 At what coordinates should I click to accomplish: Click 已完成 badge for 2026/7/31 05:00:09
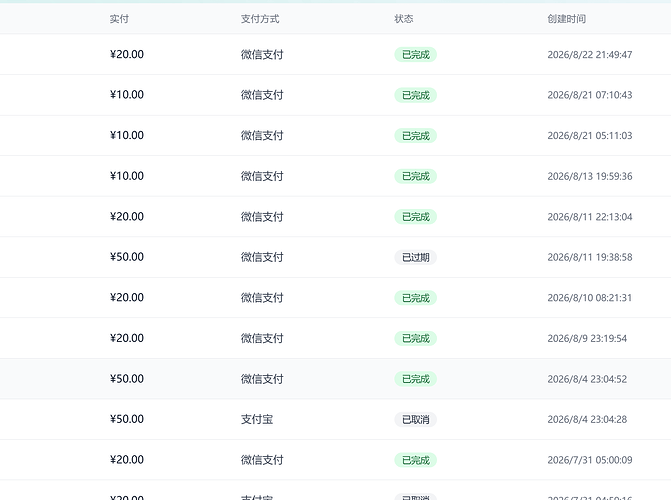coord(416,460)
